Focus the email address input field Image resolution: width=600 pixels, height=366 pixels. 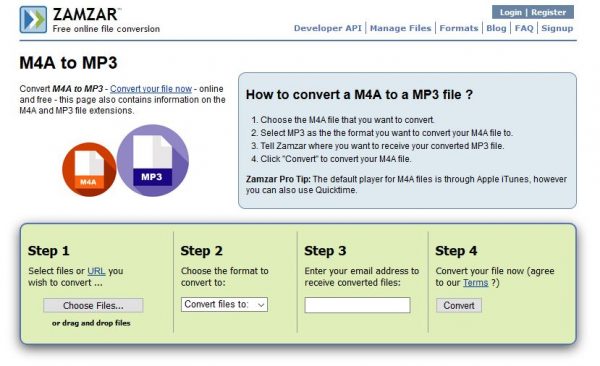pos(357,305)
